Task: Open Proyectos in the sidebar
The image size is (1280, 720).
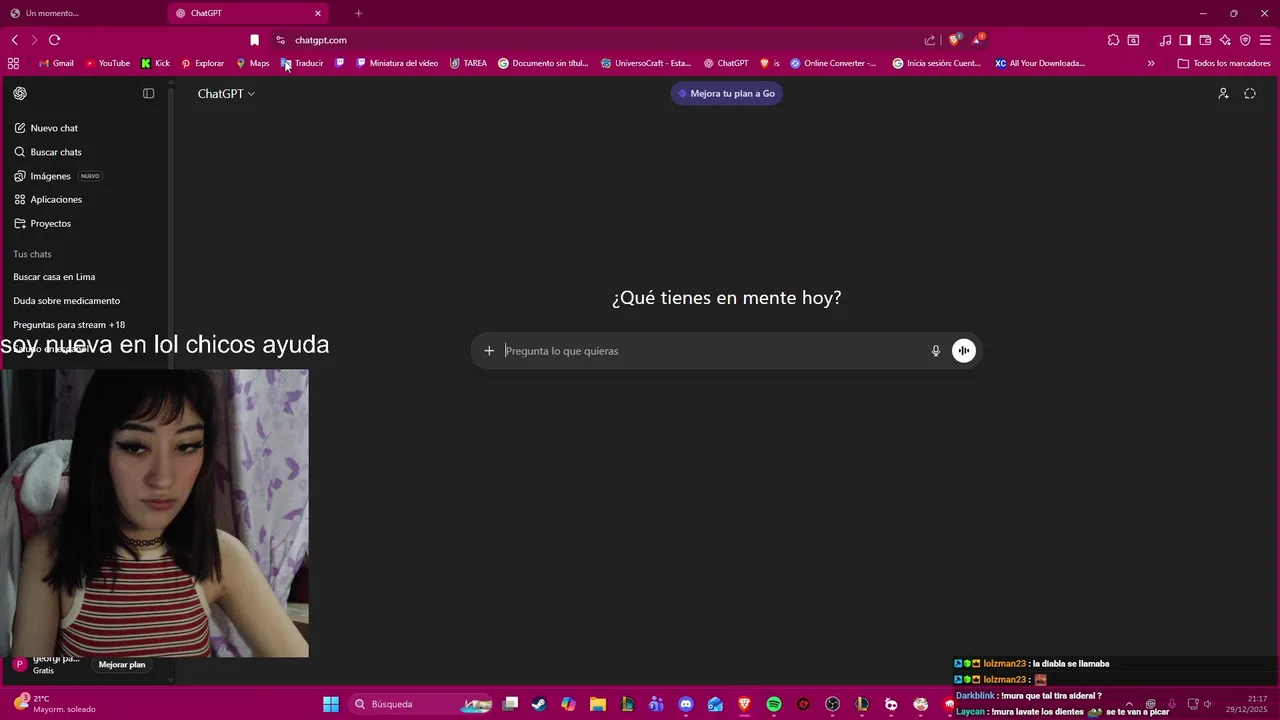Action: pos(42,223)
